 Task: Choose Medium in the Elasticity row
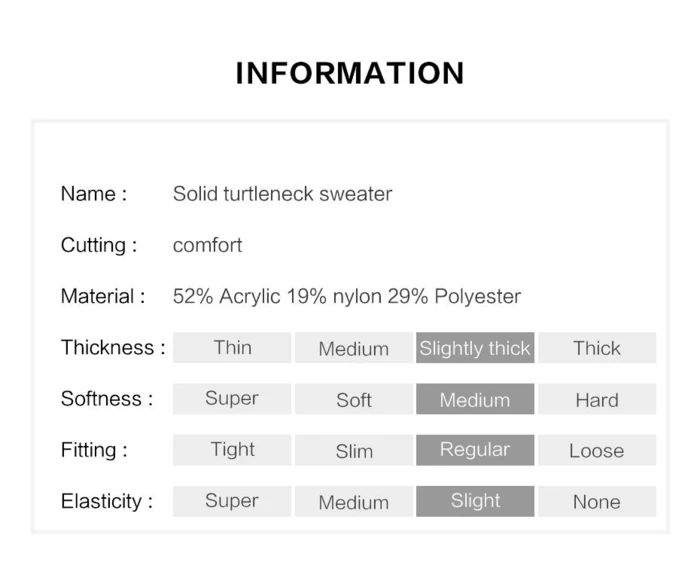tap(353, 501)
